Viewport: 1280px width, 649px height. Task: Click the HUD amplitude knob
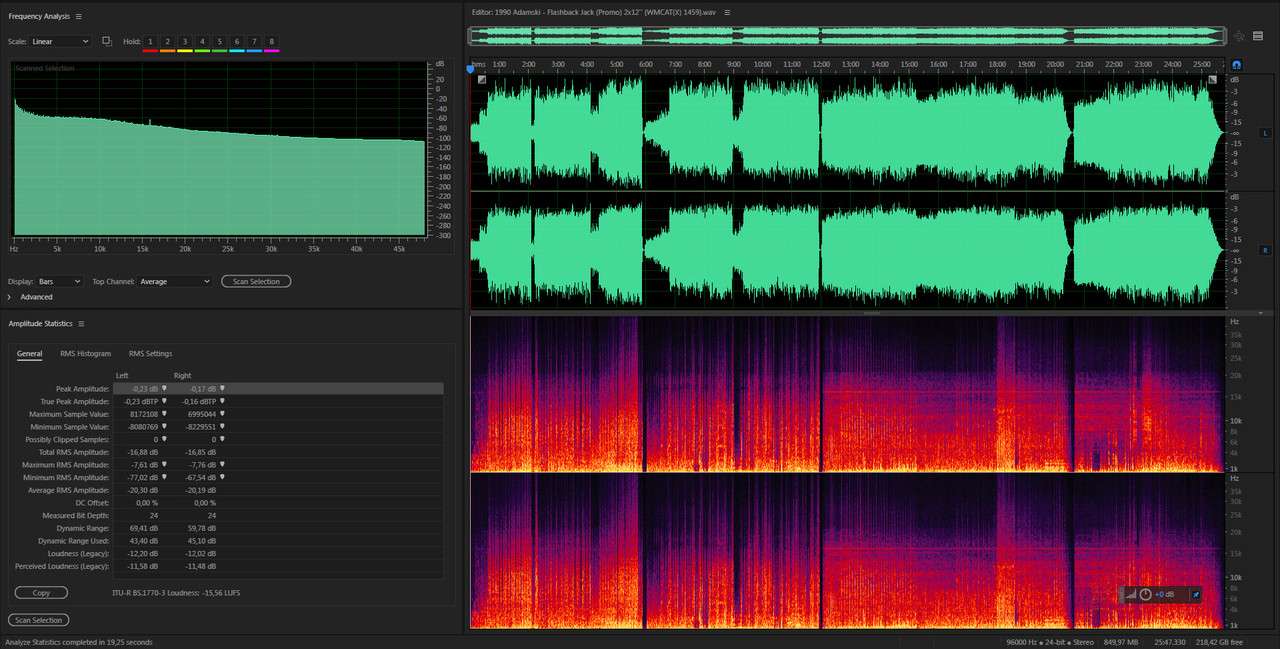(1145, 594)
